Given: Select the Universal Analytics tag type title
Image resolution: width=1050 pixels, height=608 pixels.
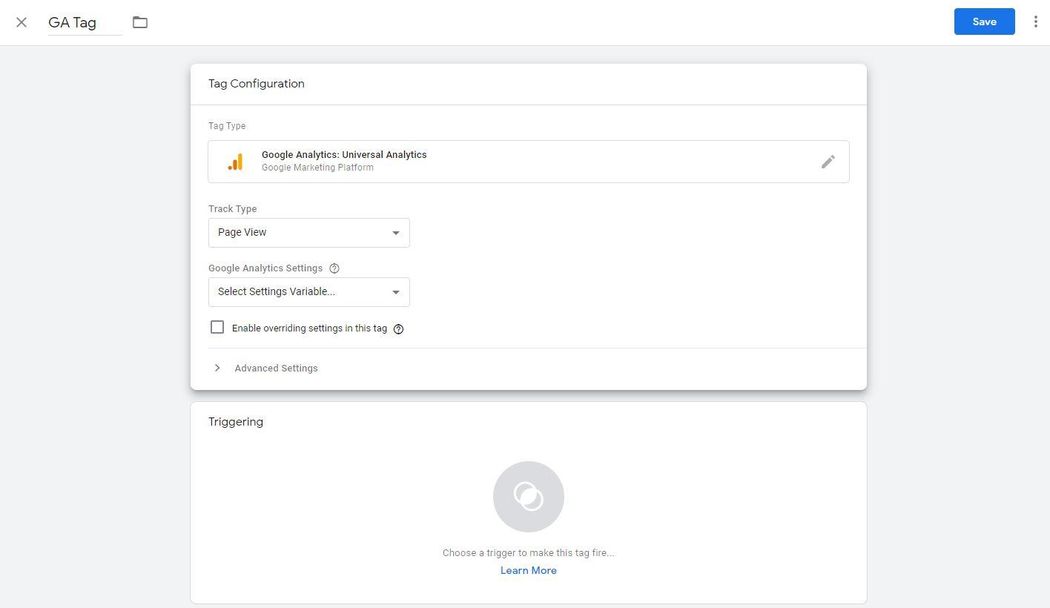Looking at the screenshot, I should pyautogui.click(x=344, y=155).
